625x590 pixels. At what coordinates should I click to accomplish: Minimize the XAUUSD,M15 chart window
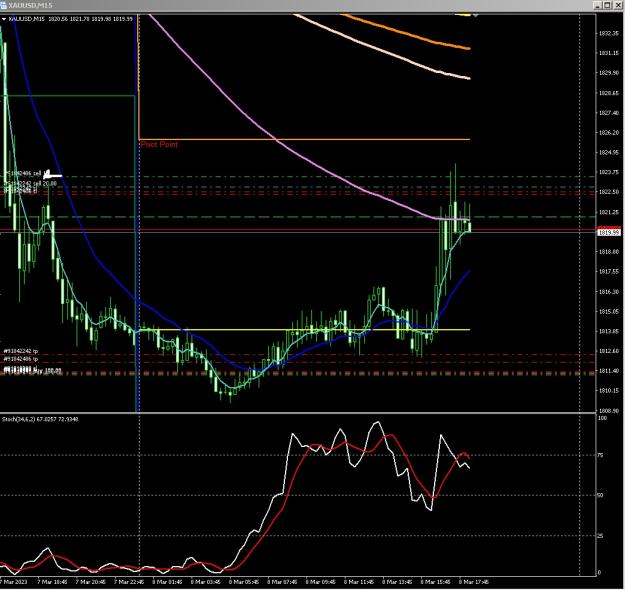tap(597, 5)
